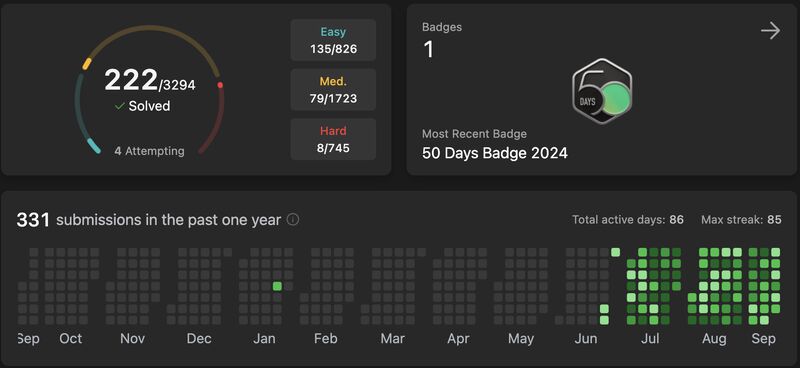Click the 50 Days badge emblem
Screen dimensions: 800x368
tap(602, 91)
